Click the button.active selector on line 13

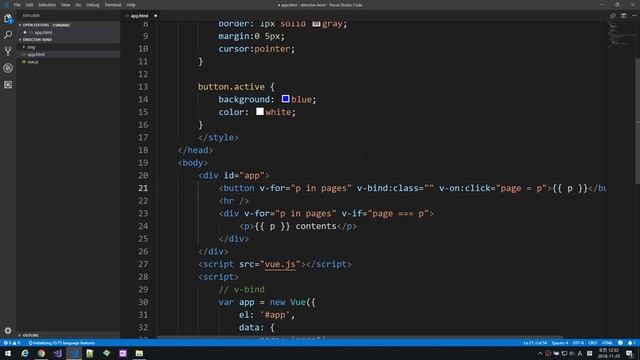(x=231, y=87)
